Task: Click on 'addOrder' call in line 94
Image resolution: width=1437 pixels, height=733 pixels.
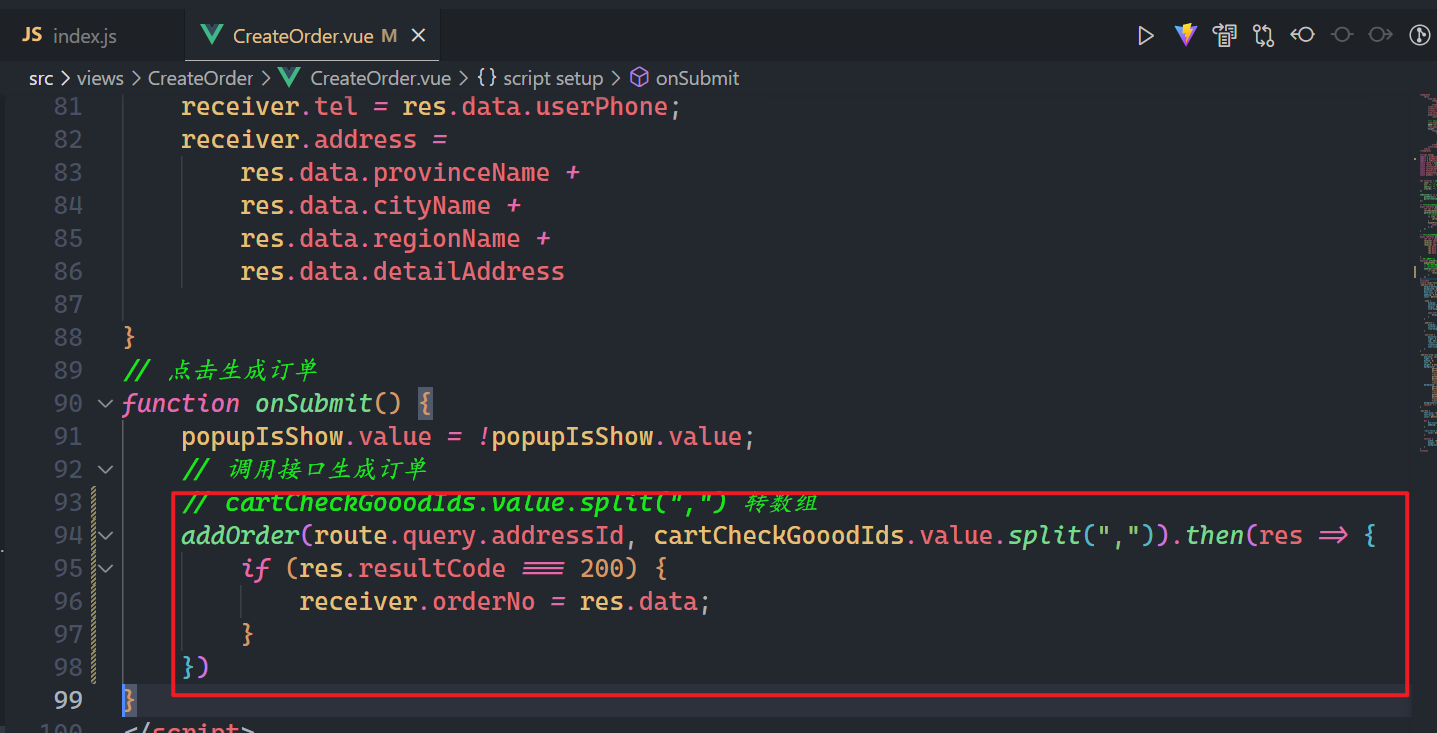Action: click(x=240, y=535)
